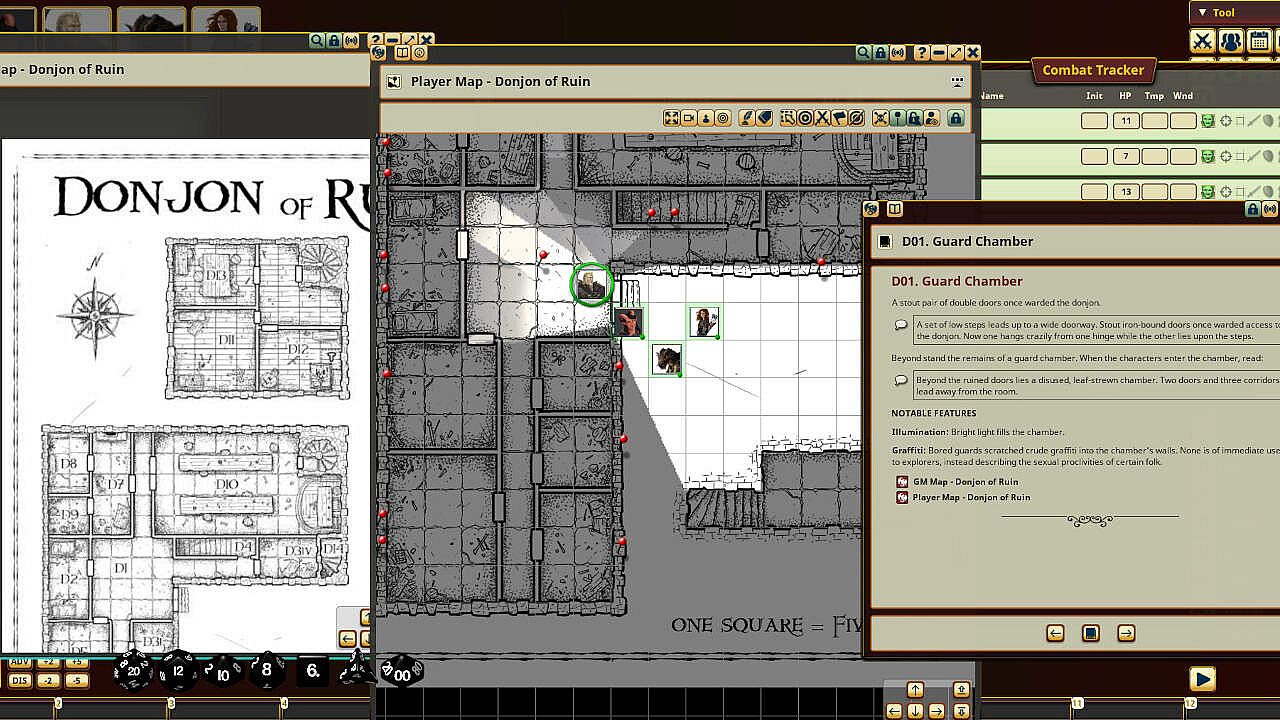Open the Calendar tool icon

pyautogui.click(x=1259, y=41)
